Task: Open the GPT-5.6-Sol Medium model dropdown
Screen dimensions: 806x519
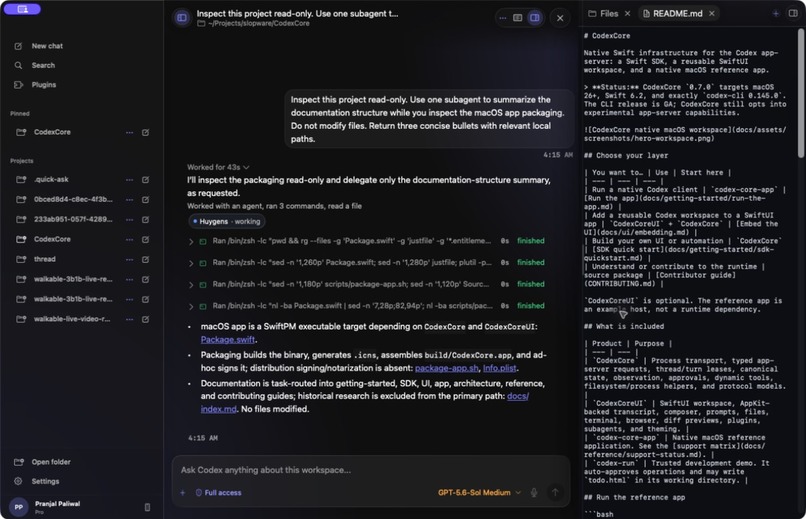Action: pos(479,493)
